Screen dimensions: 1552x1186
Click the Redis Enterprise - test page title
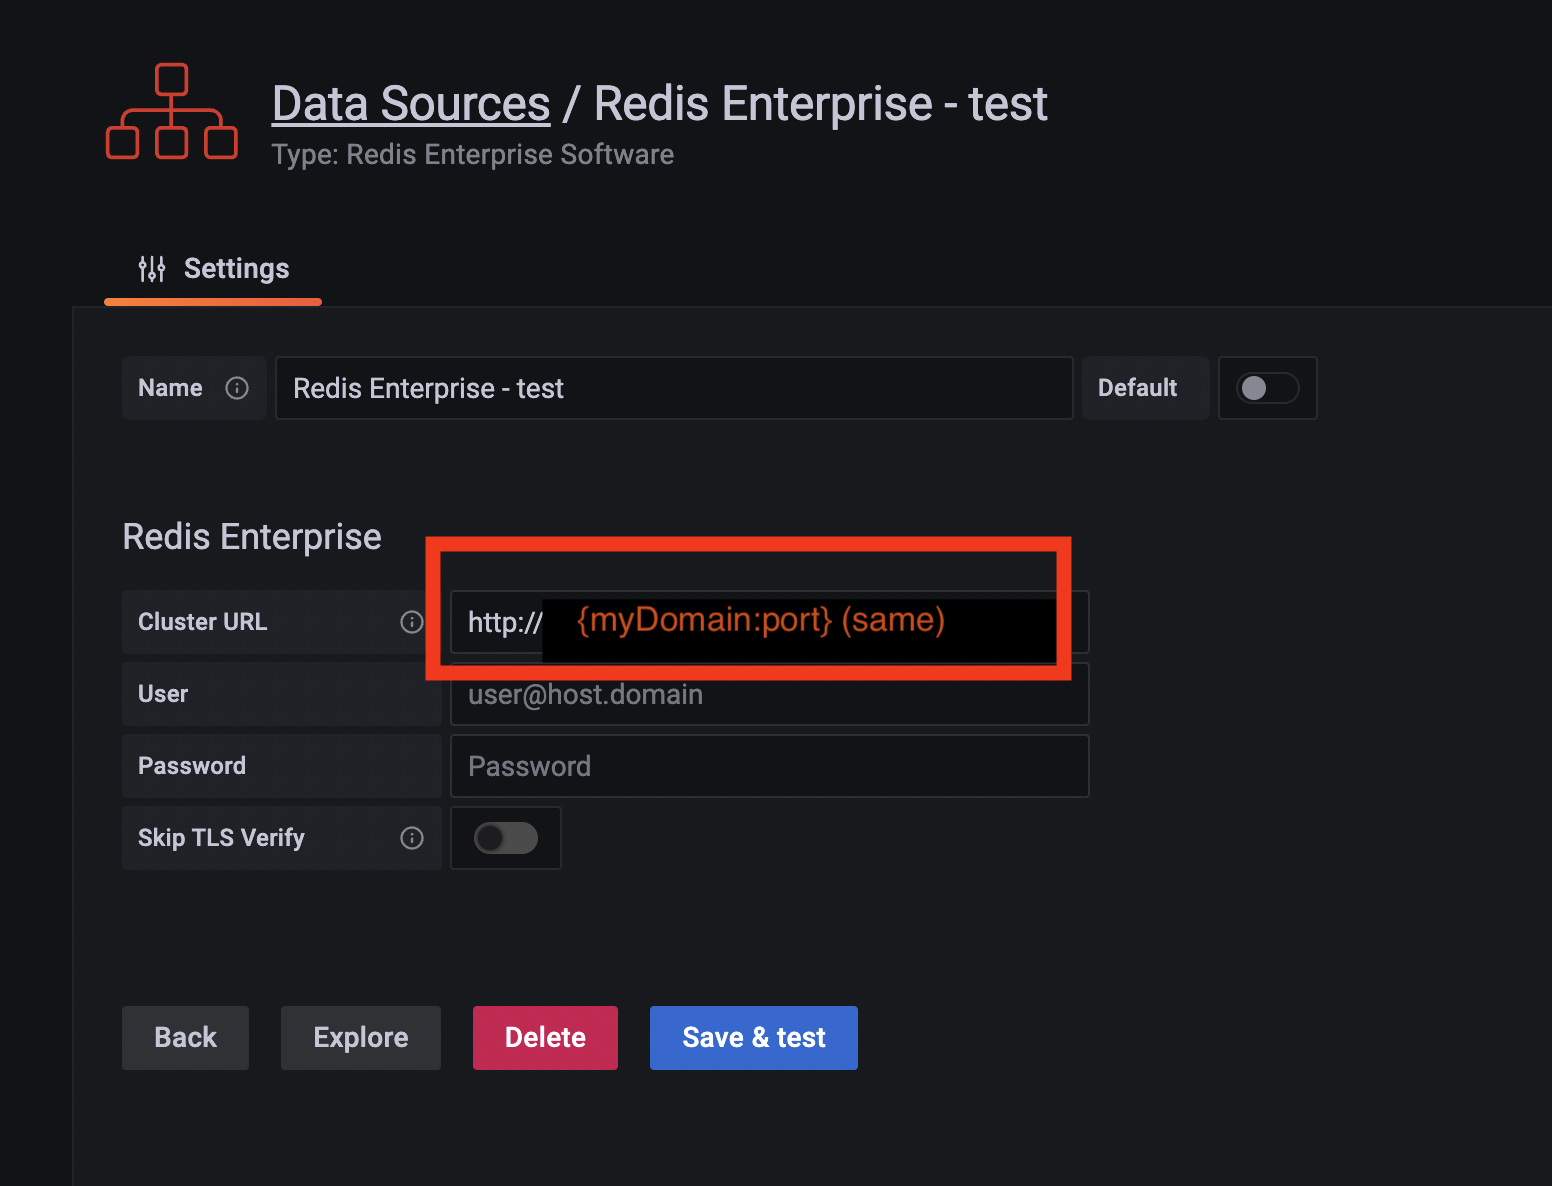(819, 102)
